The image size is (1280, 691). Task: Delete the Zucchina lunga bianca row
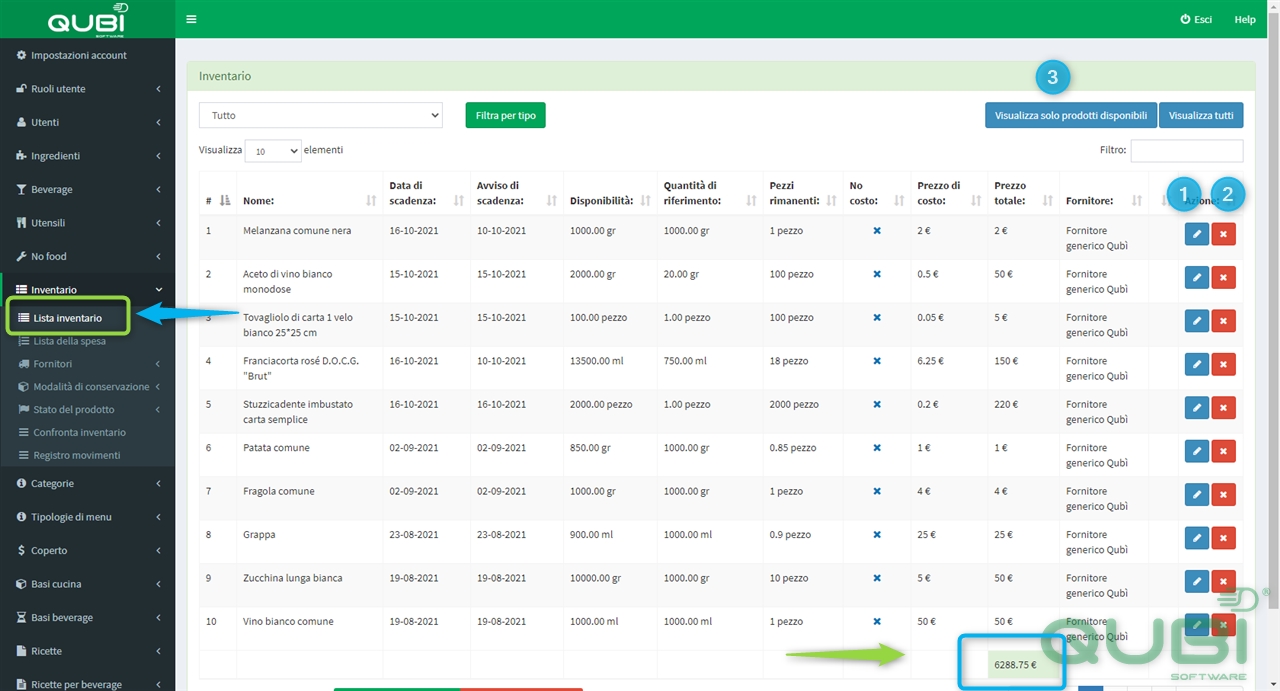pos(1223,582)
